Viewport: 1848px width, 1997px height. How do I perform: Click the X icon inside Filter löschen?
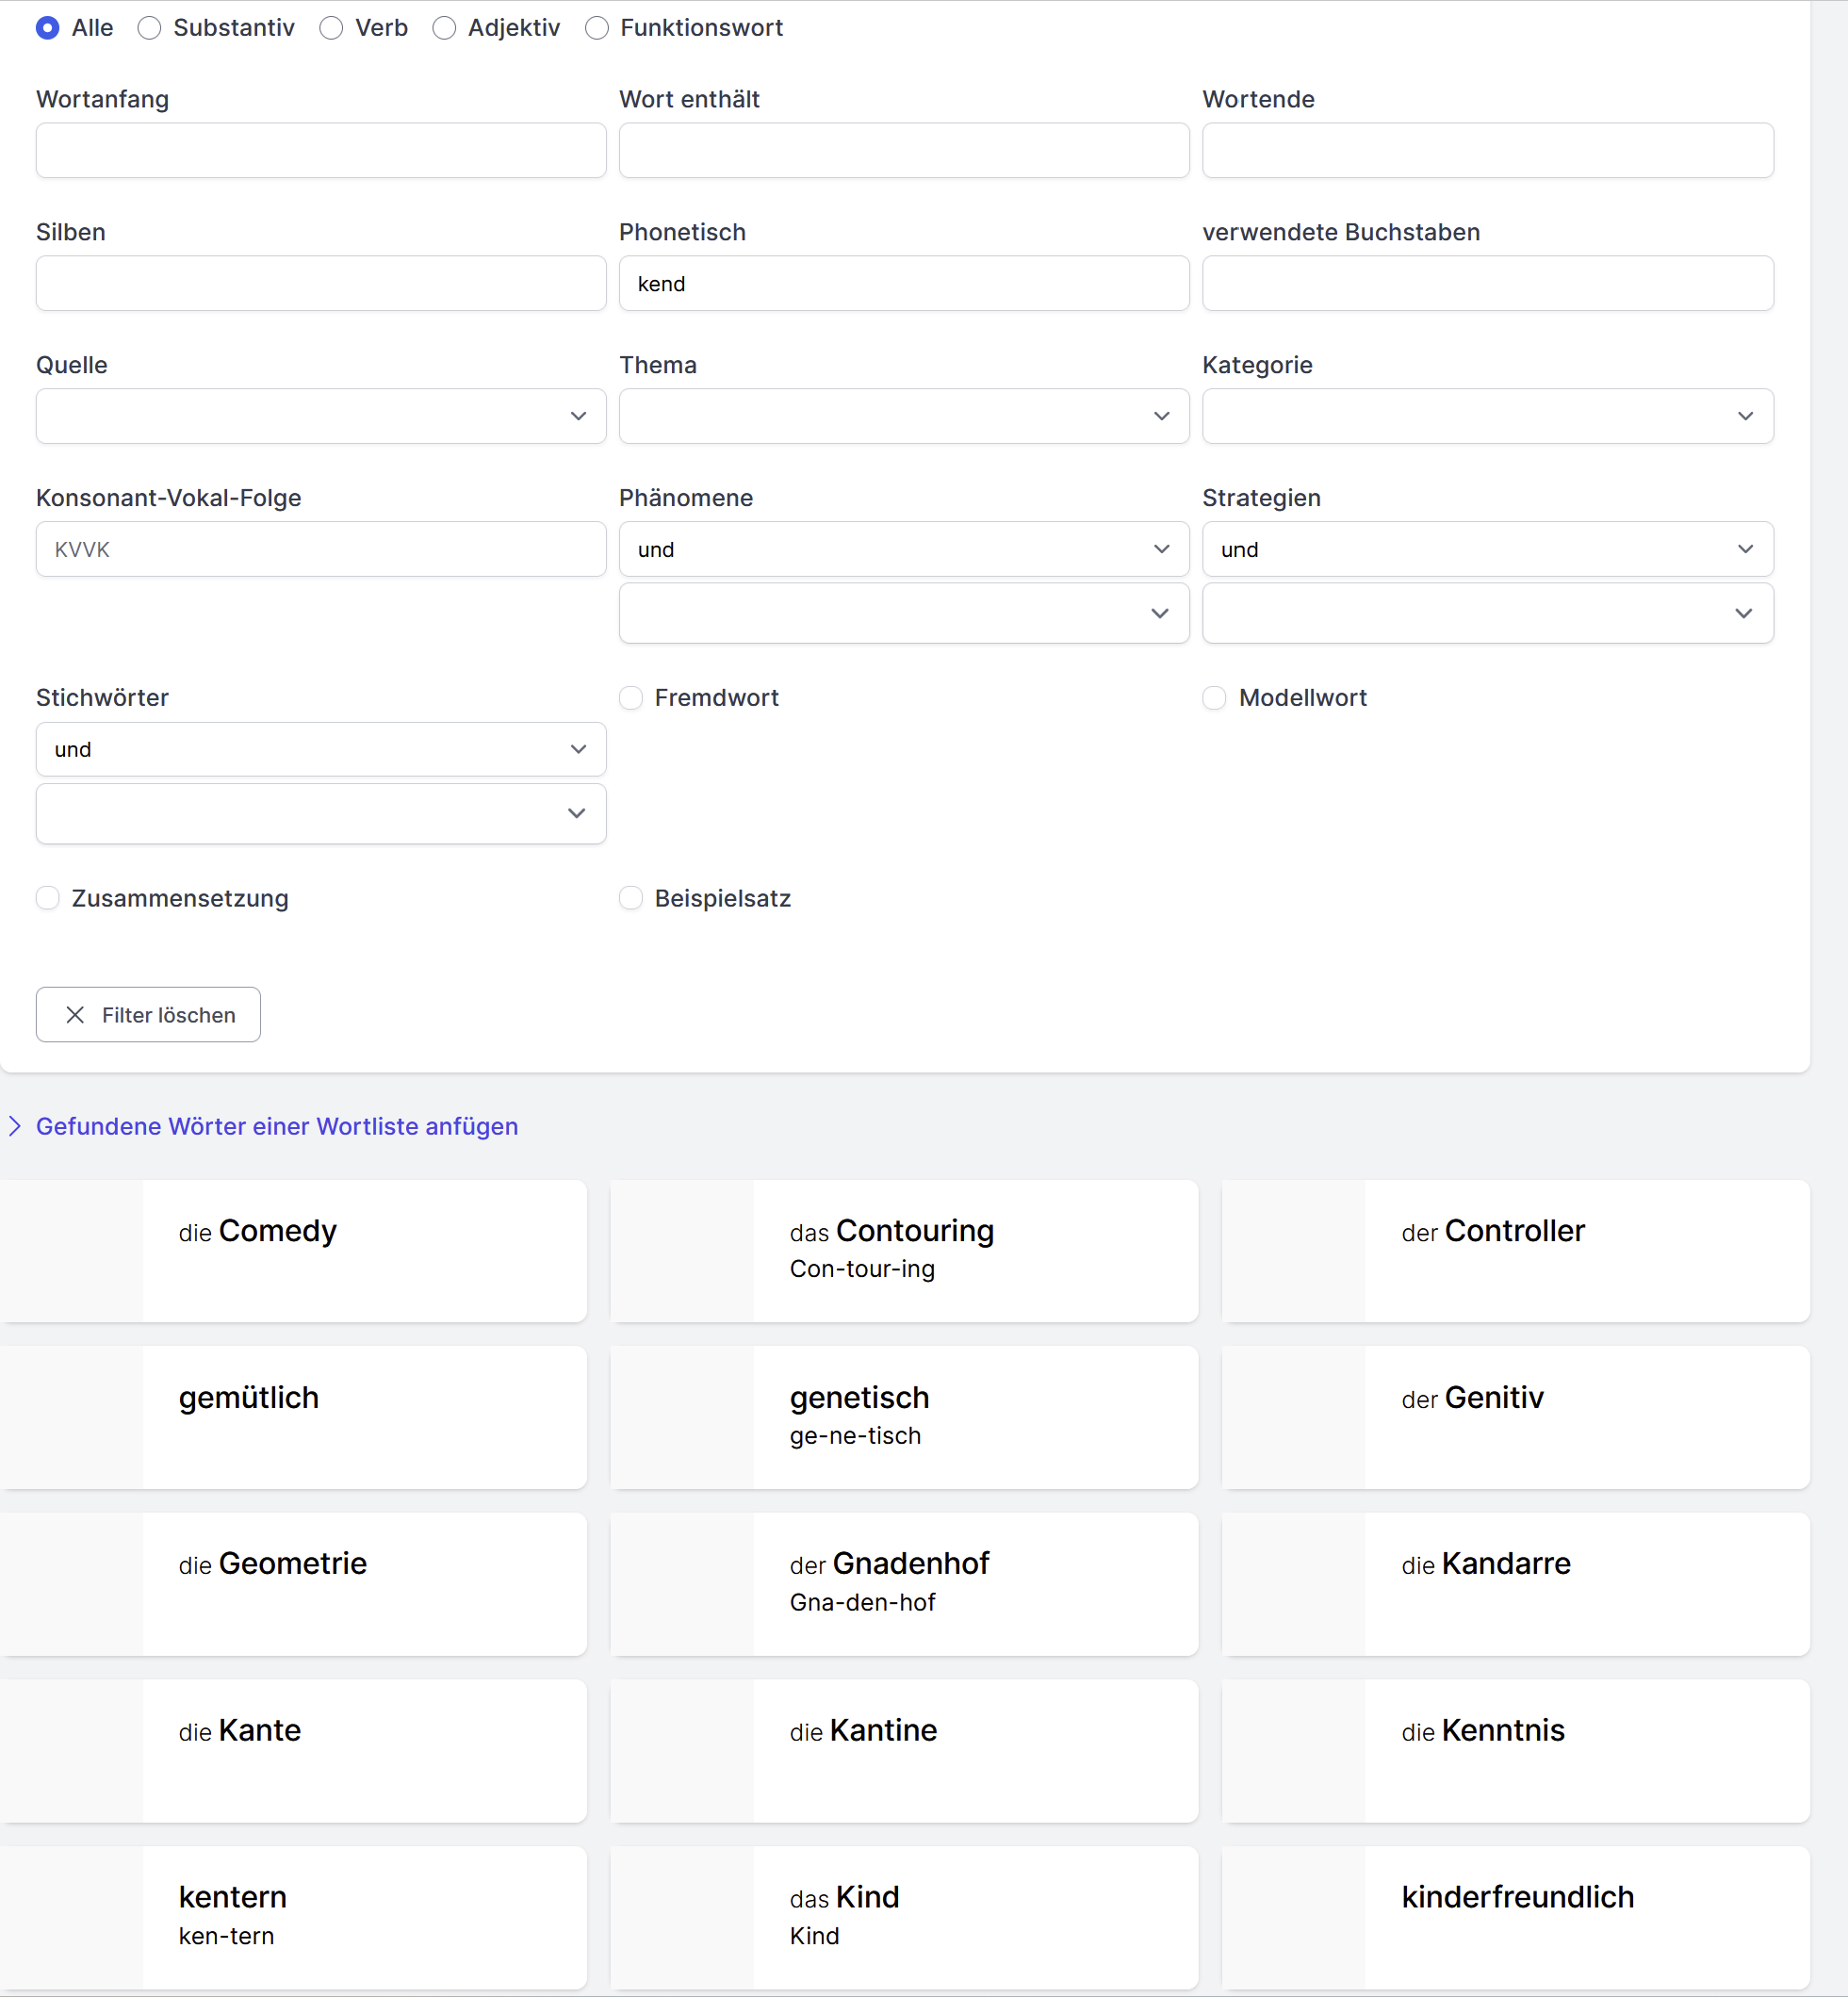(74, 1014)
